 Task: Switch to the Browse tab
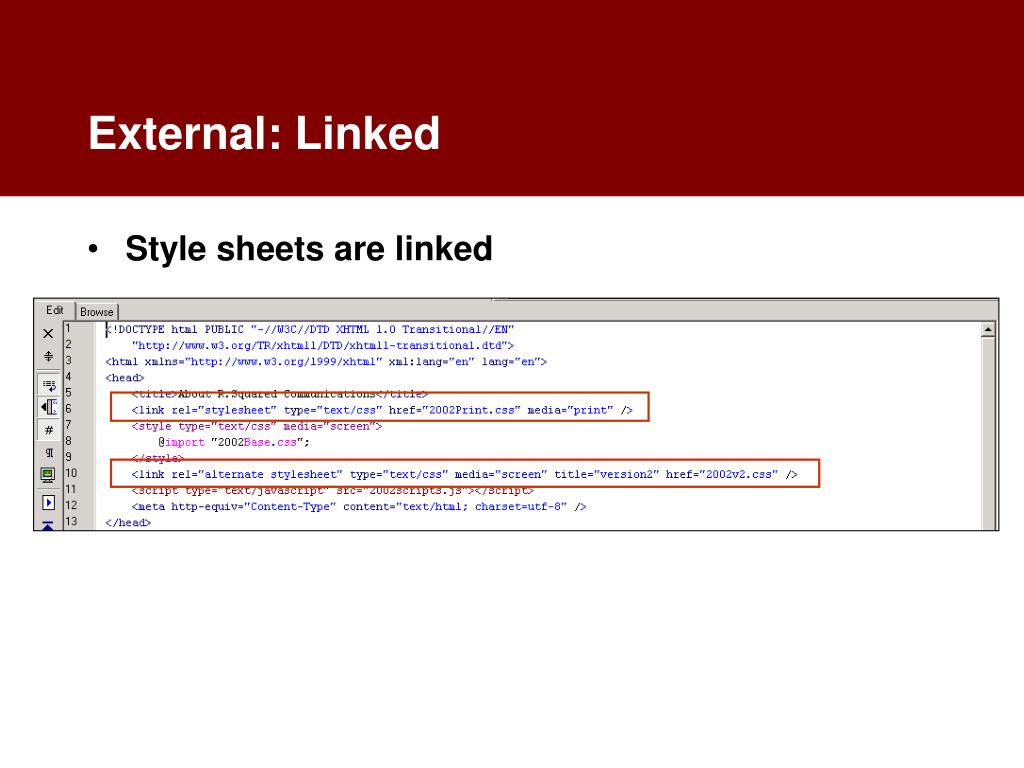click(x=97, y=312)
